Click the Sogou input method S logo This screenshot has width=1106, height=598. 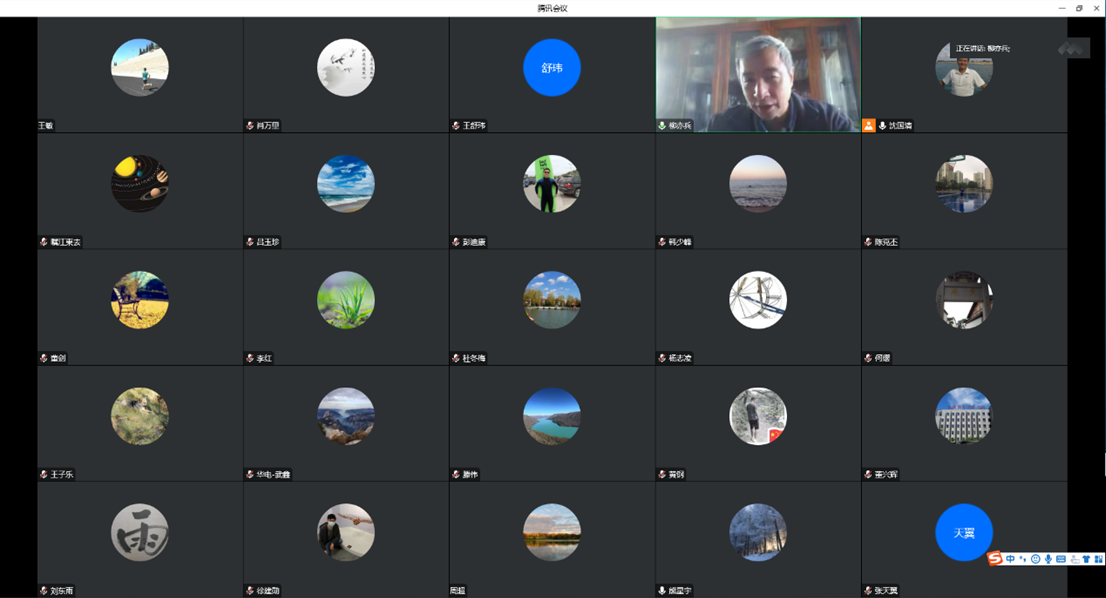click(x=995, y=559)
